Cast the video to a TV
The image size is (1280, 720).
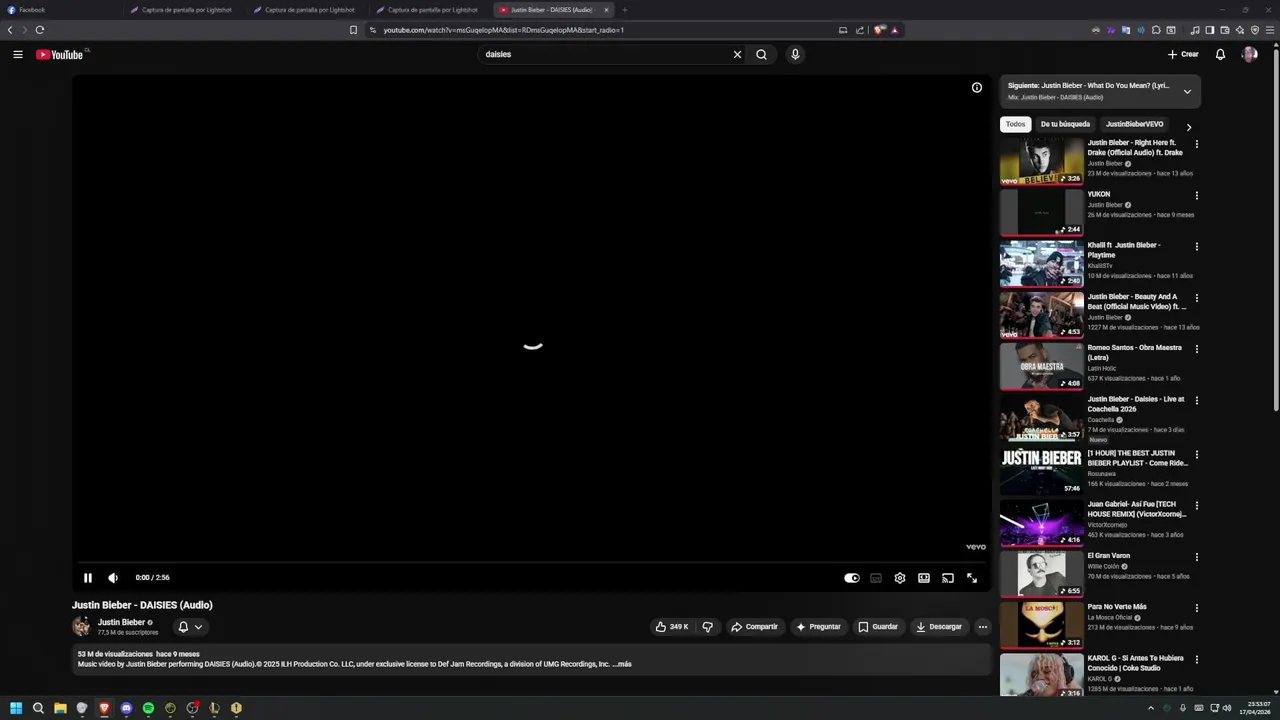948,578
